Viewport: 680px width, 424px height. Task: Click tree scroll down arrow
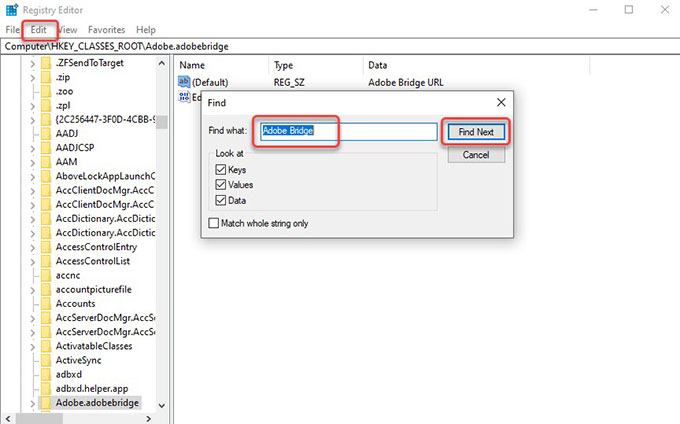(x=162, y=406)
